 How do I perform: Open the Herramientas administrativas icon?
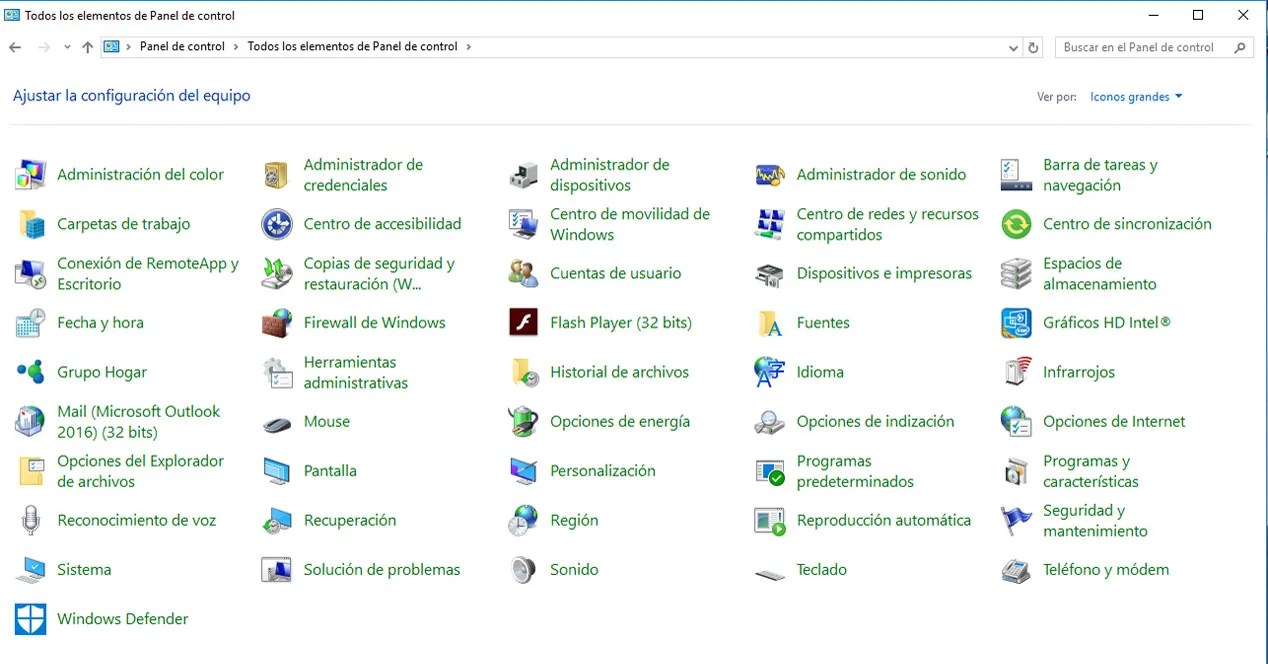pyautogui.click(x=277, y=372)
